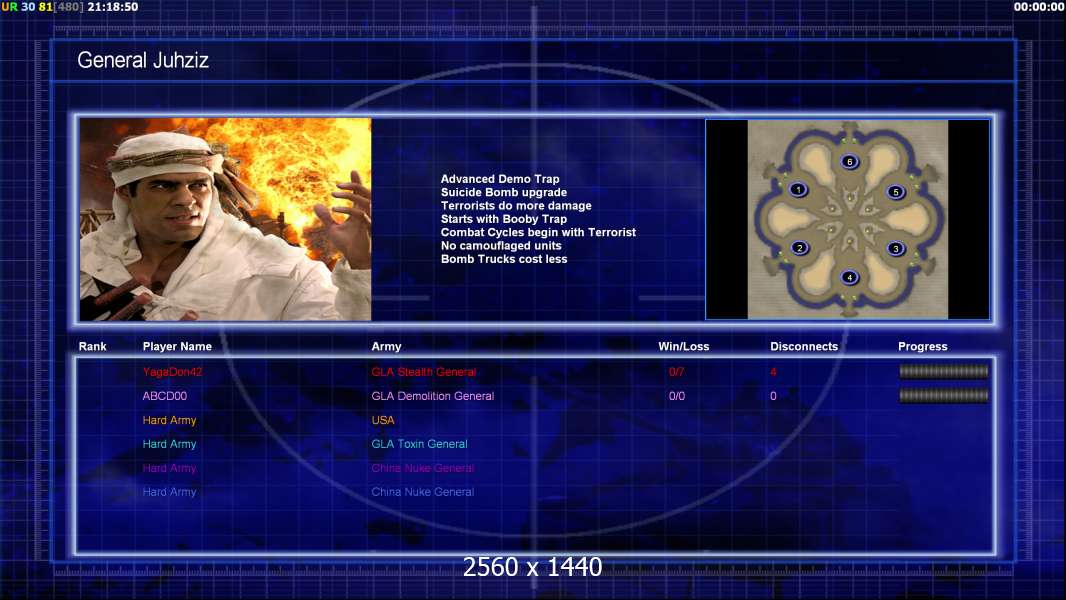
Task: Click Terrorists do more damage line
Action: point(516,205)
